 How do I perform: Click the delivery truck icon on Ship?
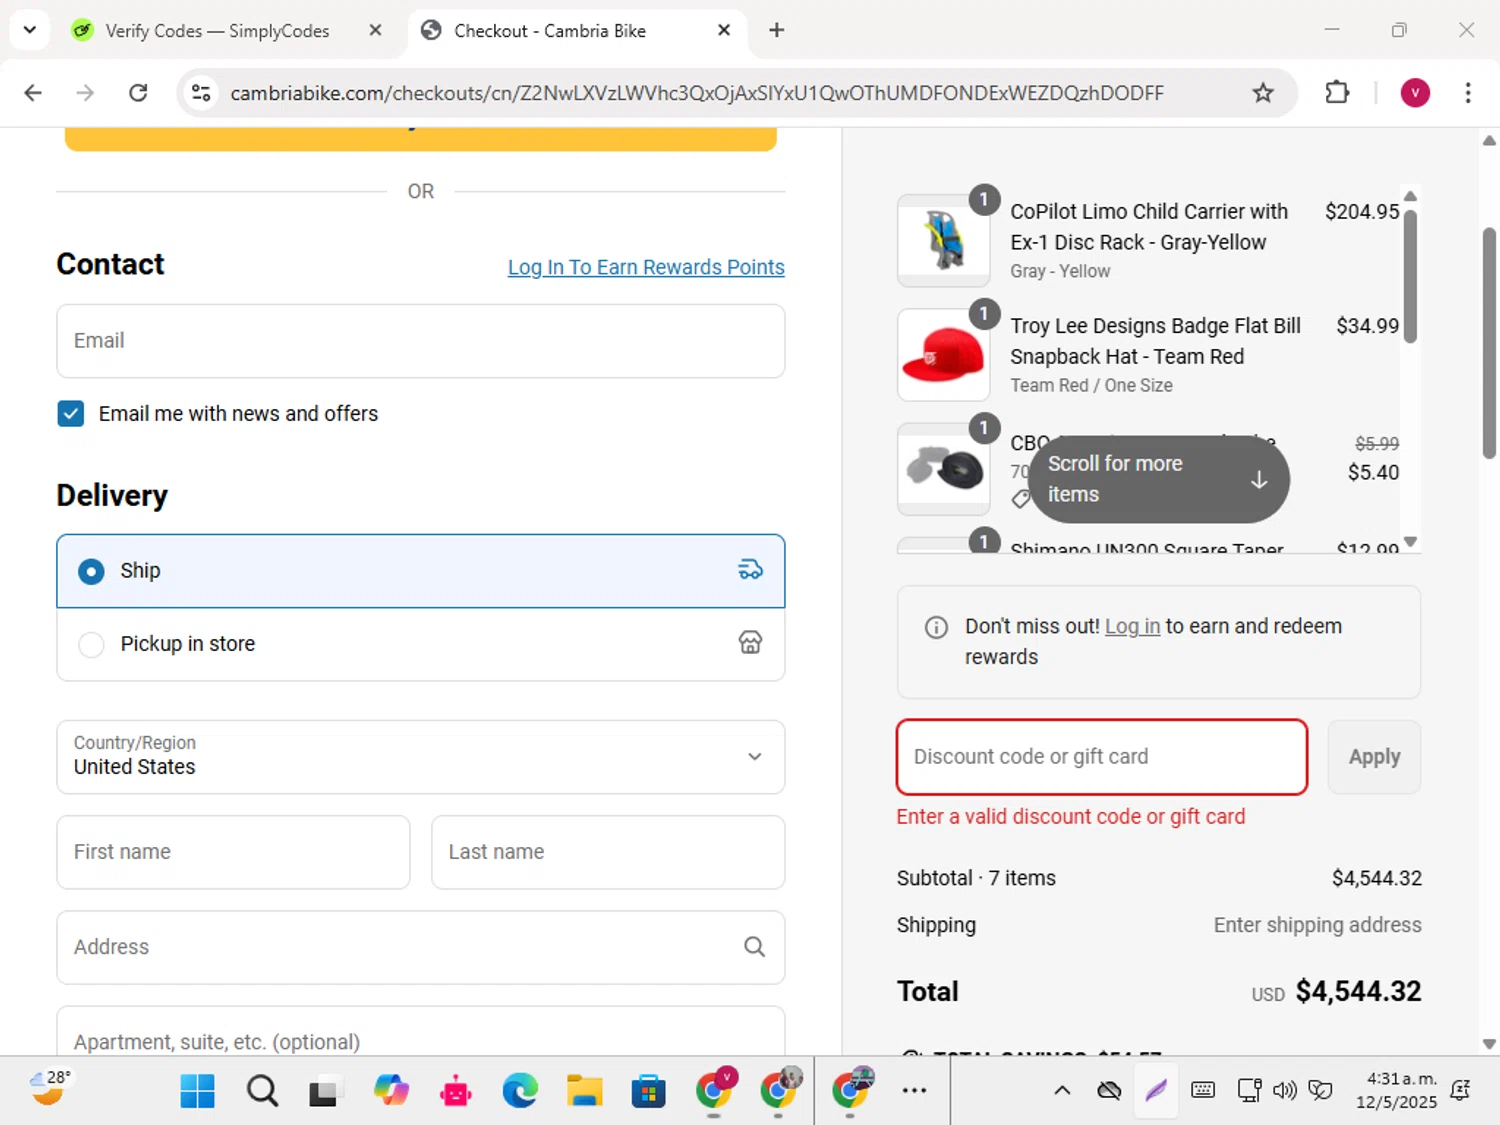pos(750,570)
